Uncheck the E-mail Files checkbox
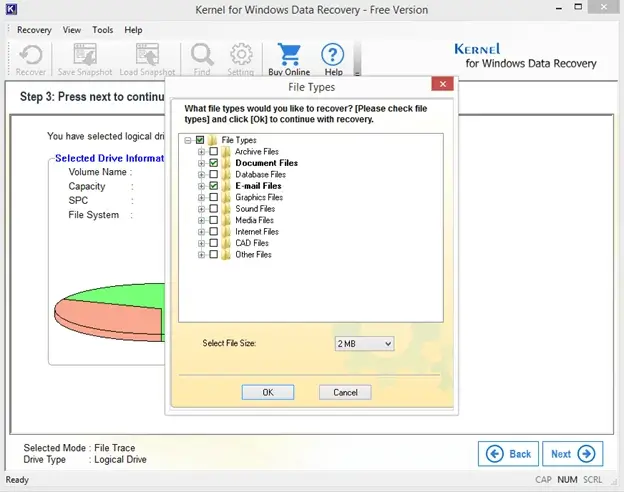624x492 pixels. pyautogui.click(x=214, y=186)
